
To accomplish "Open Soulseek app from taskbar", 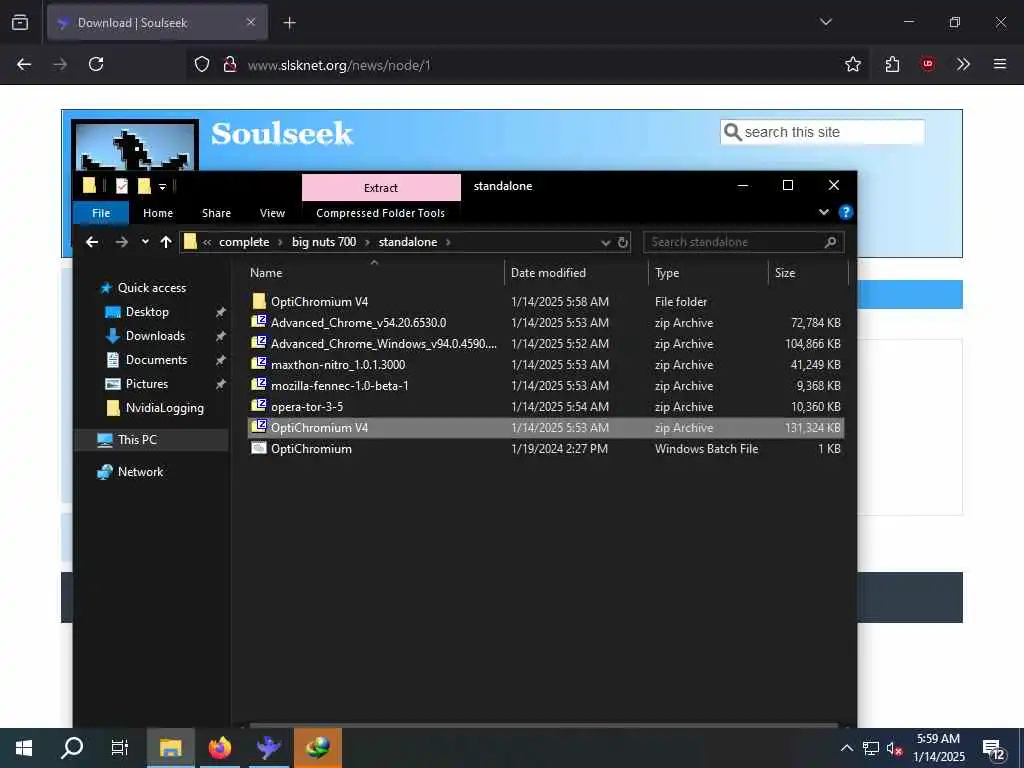I will (x=268, y=748).
